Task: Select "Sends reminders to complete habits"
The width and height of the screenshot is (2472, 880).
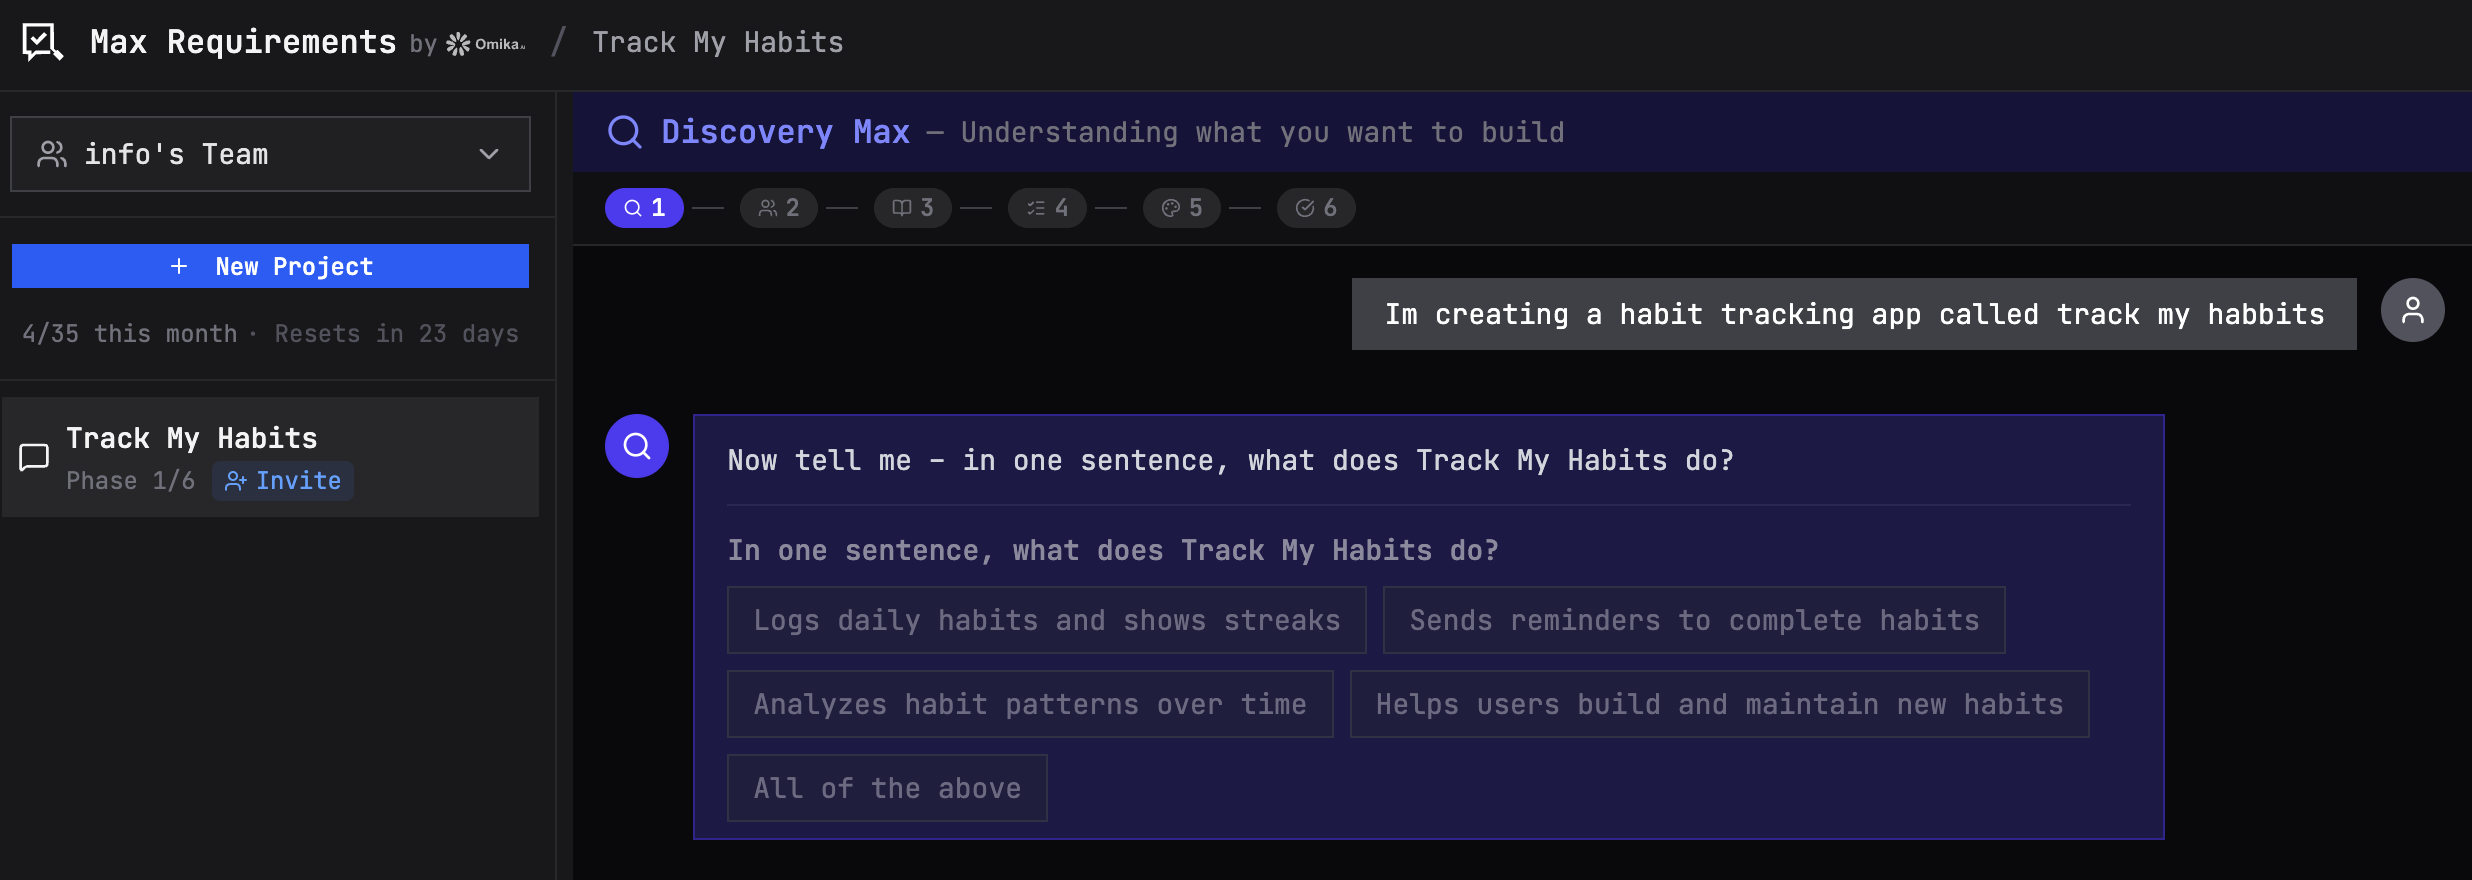Action: coord(1692,619)
